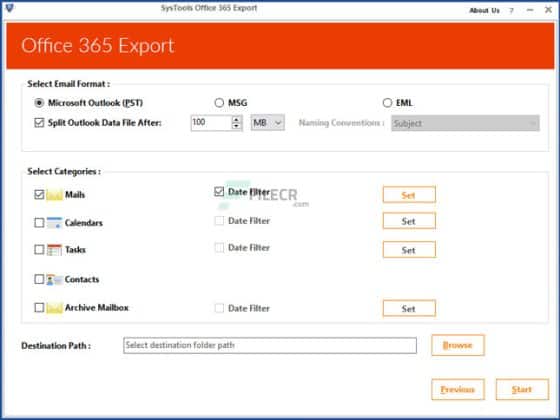Click the Tasks category label

tap(75, 249)
